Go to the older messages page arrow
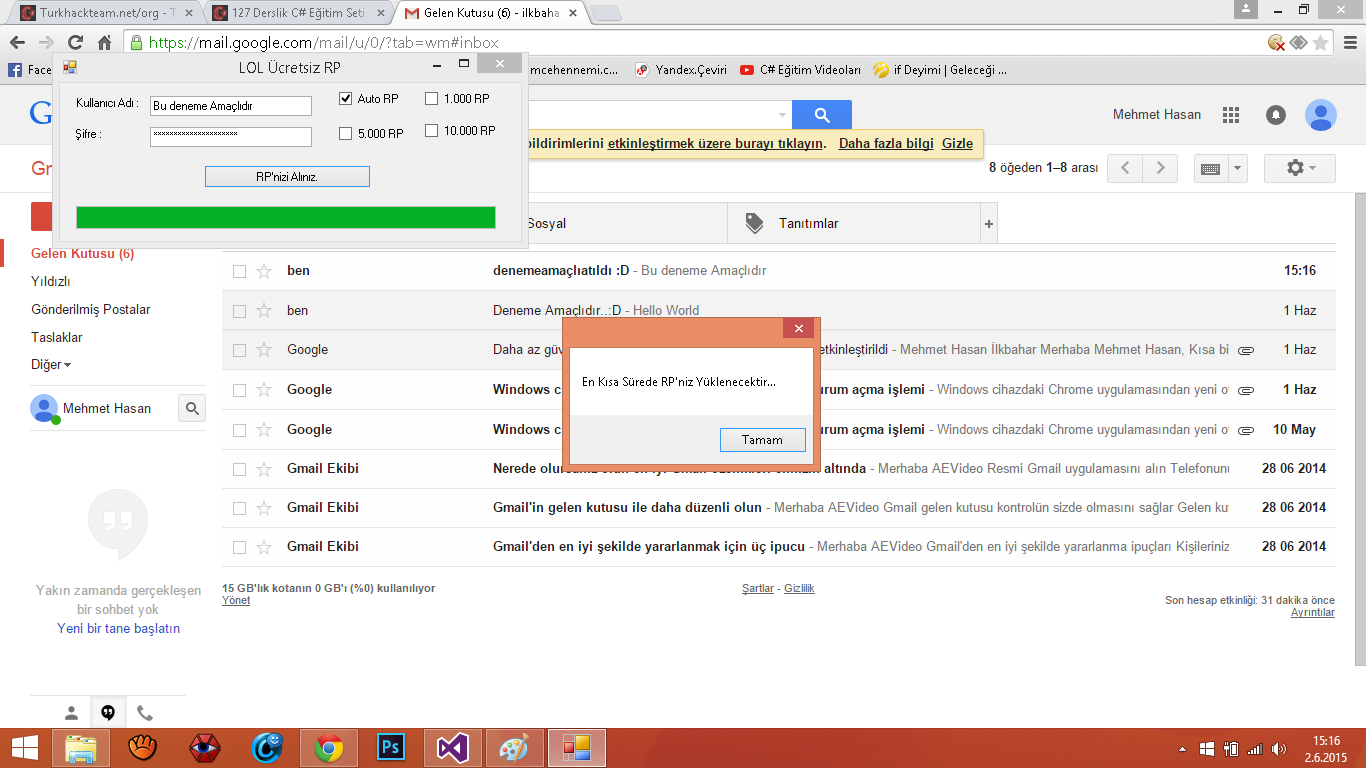The height and width of the screenshot is (768, 1366). pos(1160,168)
